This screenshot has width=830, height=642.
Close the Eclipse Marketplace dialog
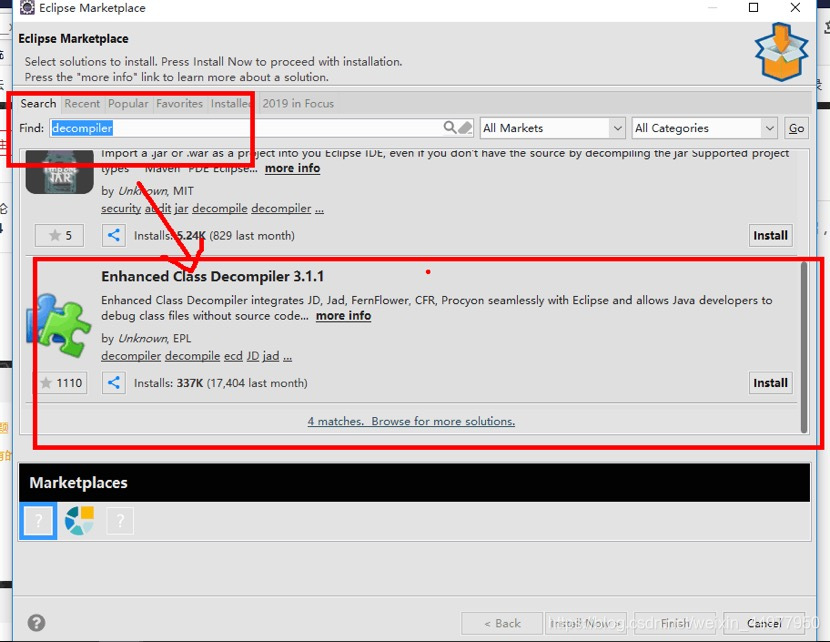(x=795, y=7)
